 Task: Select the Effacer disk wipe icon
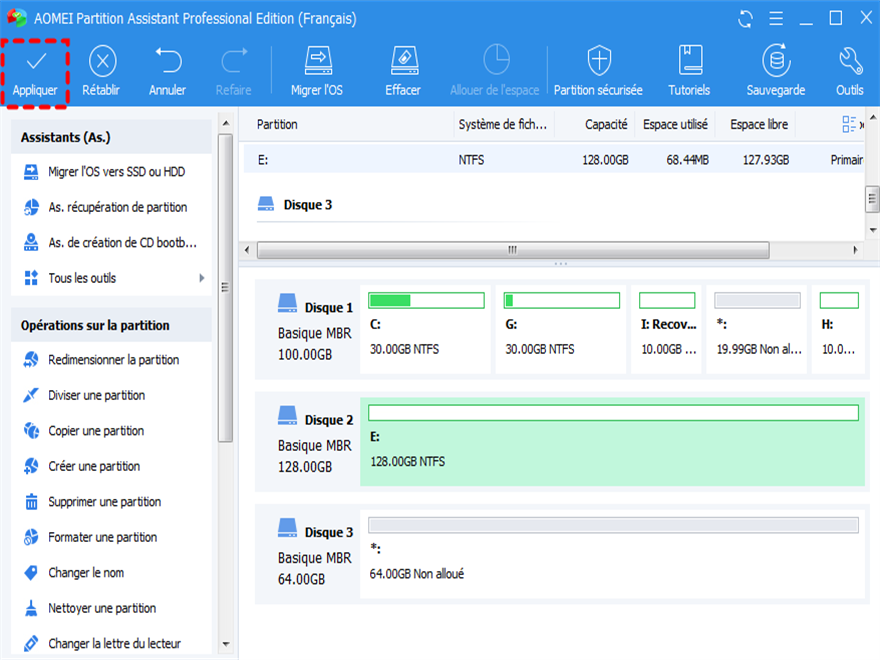(x=403, y=63)
